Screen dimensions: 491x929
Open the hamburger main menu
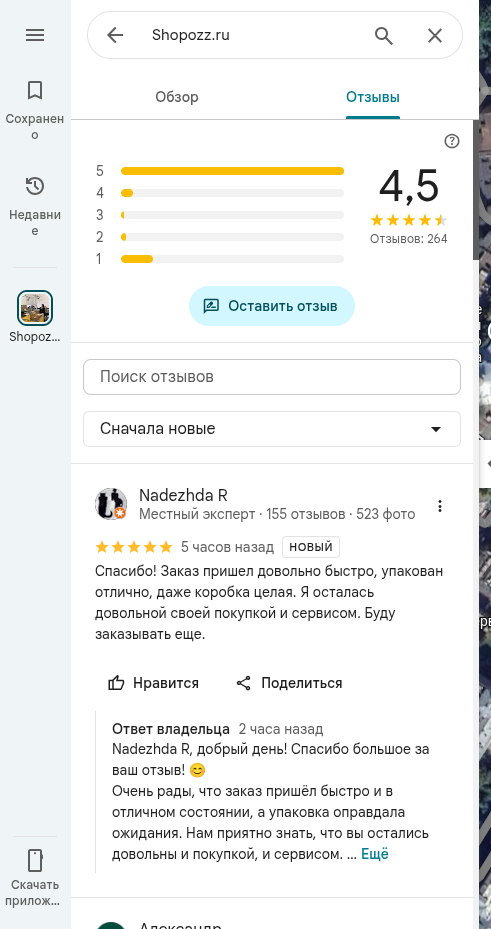coord(35,36)
